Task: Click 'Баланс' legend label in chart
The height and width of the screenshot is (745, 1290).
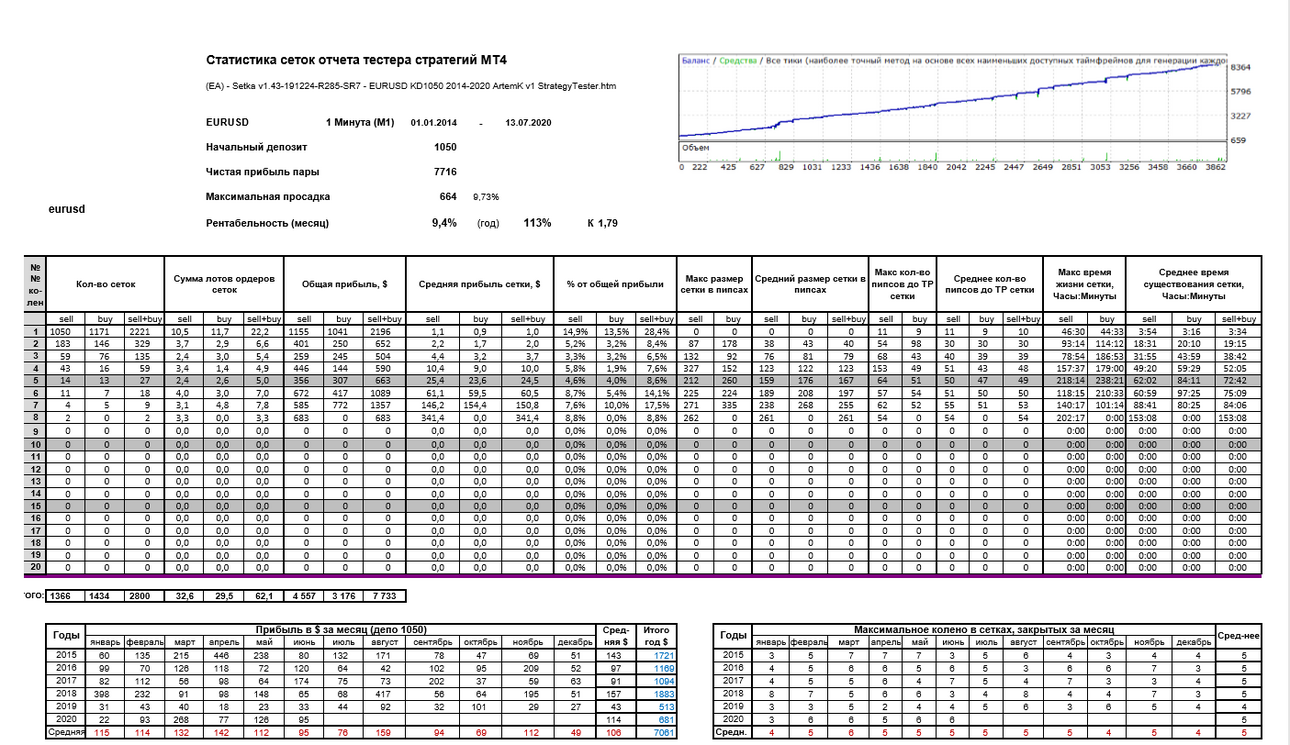Action: point(696,61)
